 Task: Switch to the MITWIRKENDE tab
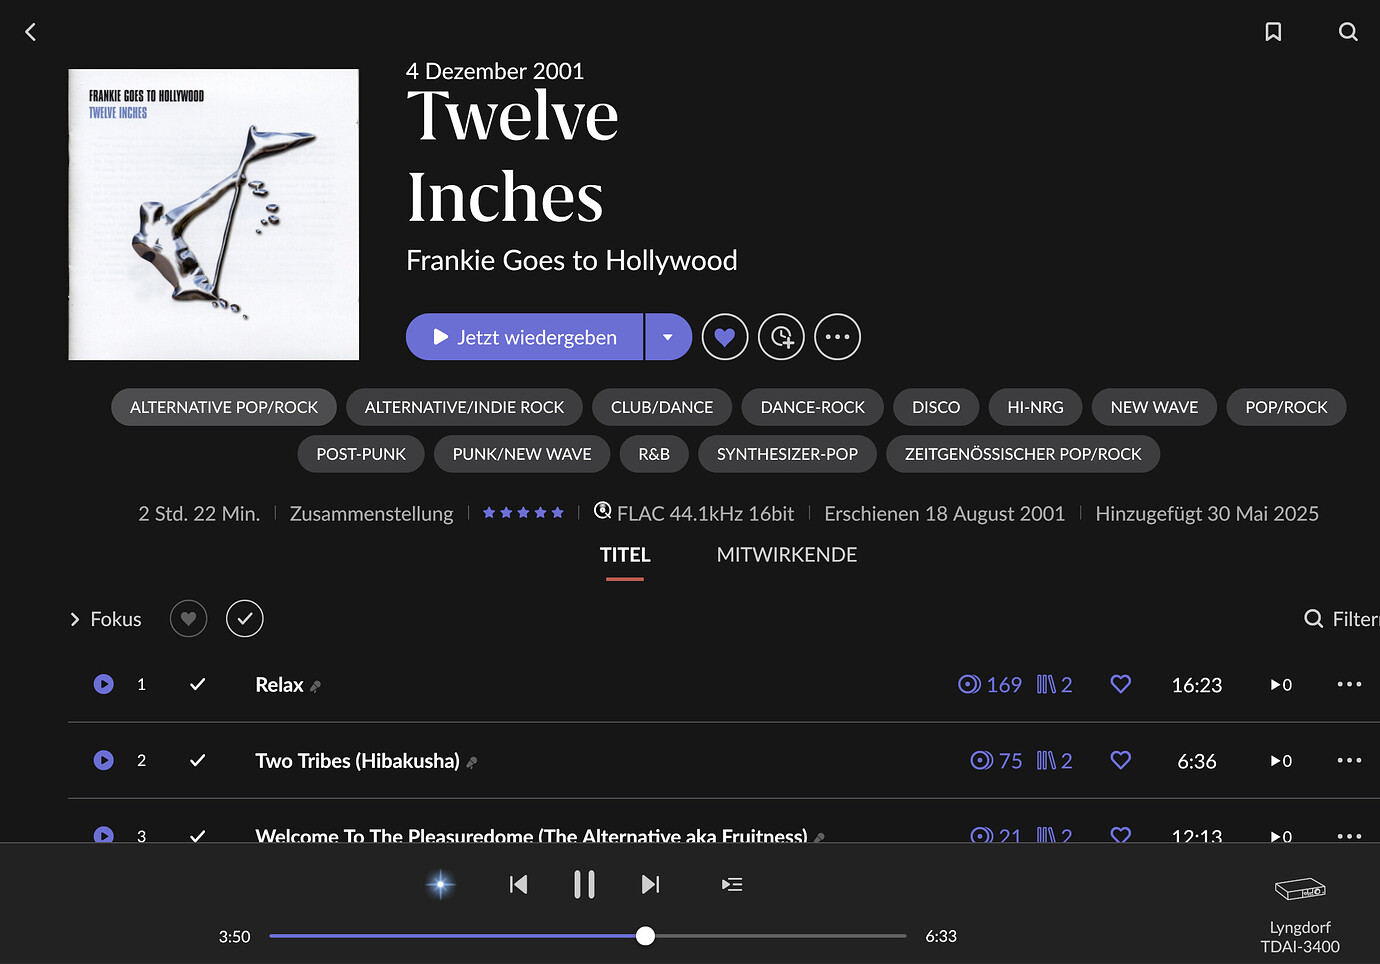click(786, 555)
